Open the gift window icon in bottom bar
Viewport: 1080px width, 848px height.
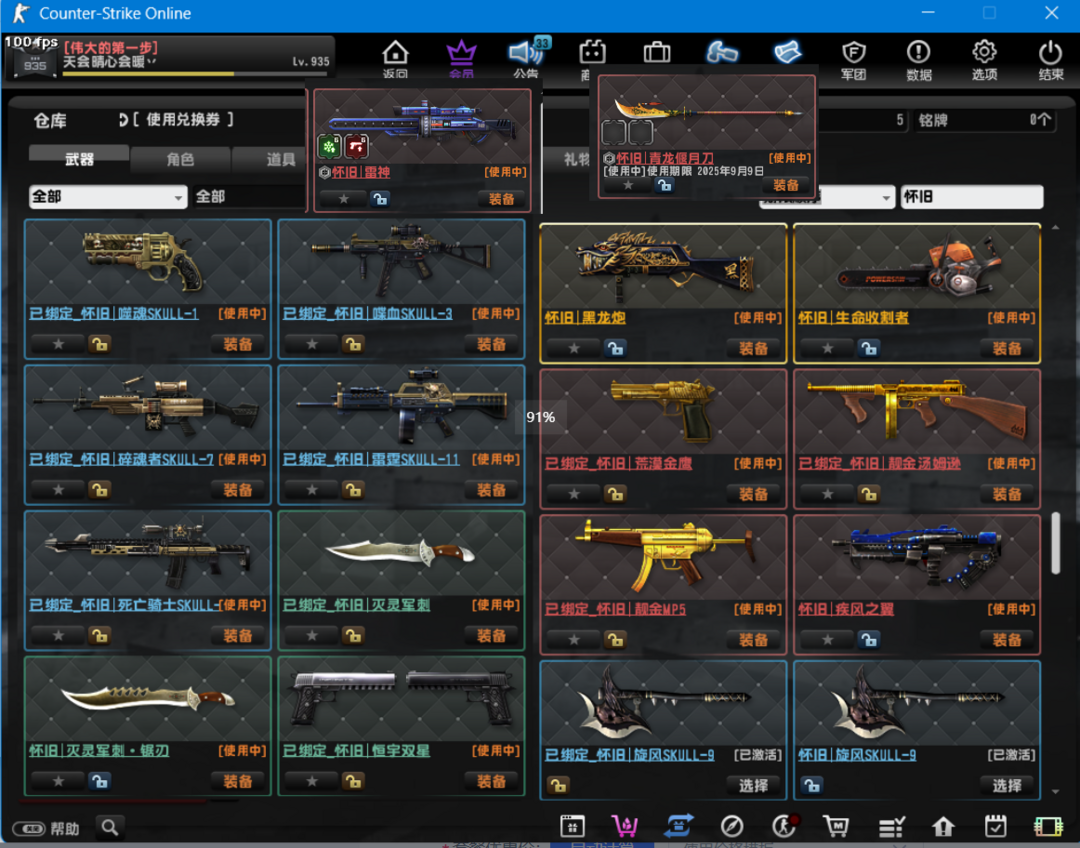point(572,826)
